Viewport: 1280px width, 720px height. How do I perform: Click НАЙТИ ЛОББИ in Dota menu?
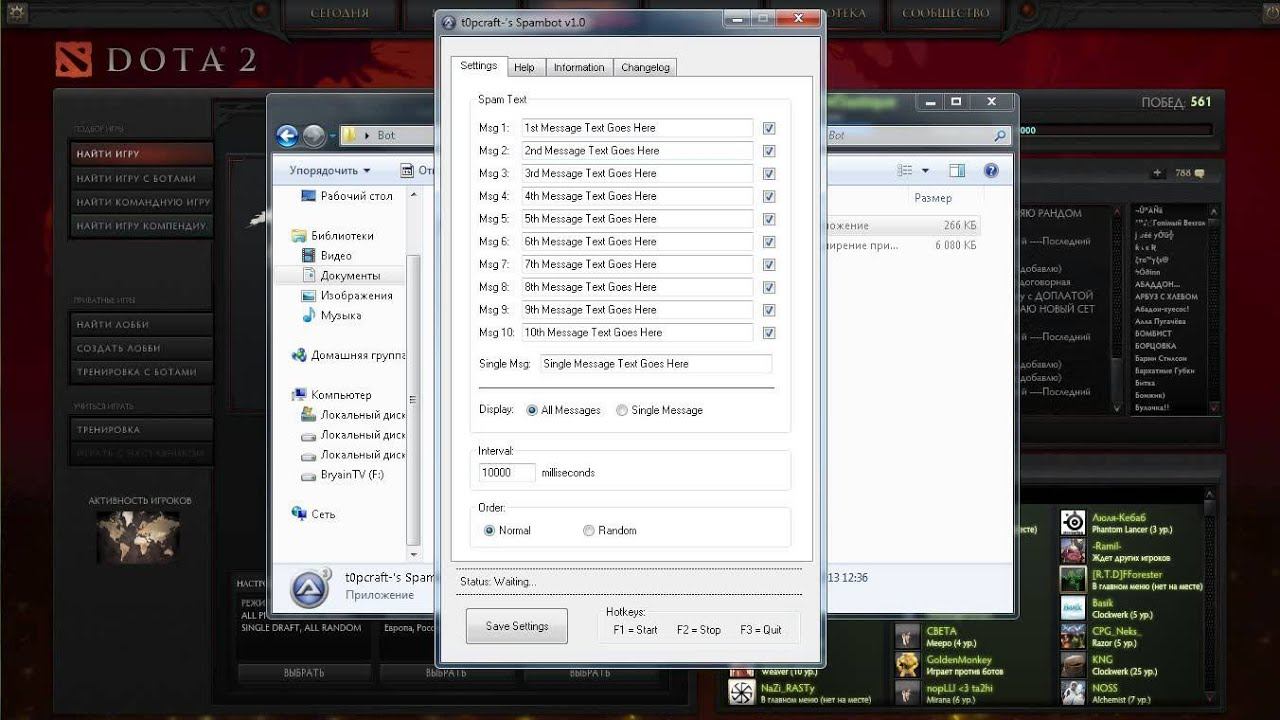pos(143,324)
